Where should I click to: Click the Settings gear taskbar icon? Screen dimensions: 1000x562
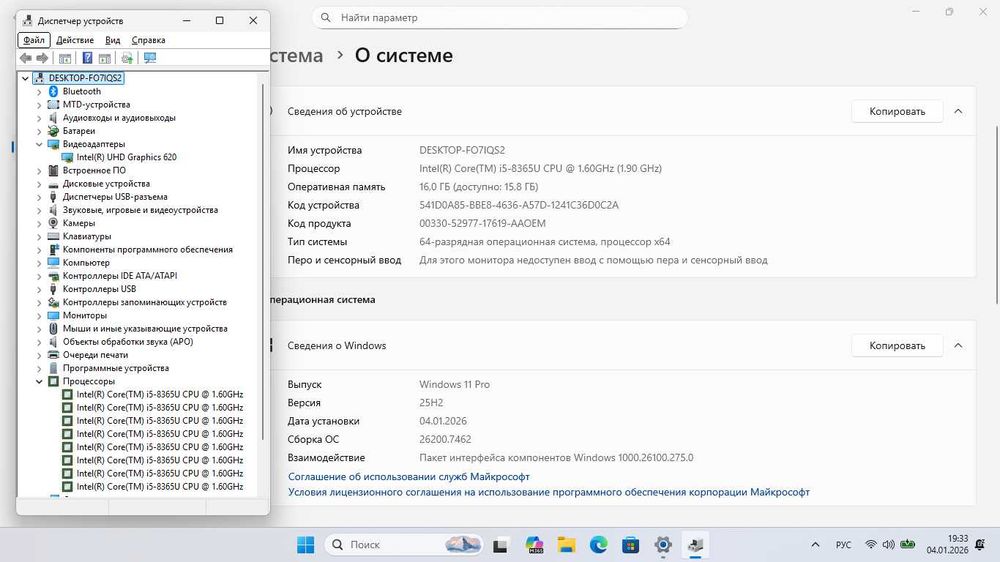pyautogui.click(x=663, y=545)
